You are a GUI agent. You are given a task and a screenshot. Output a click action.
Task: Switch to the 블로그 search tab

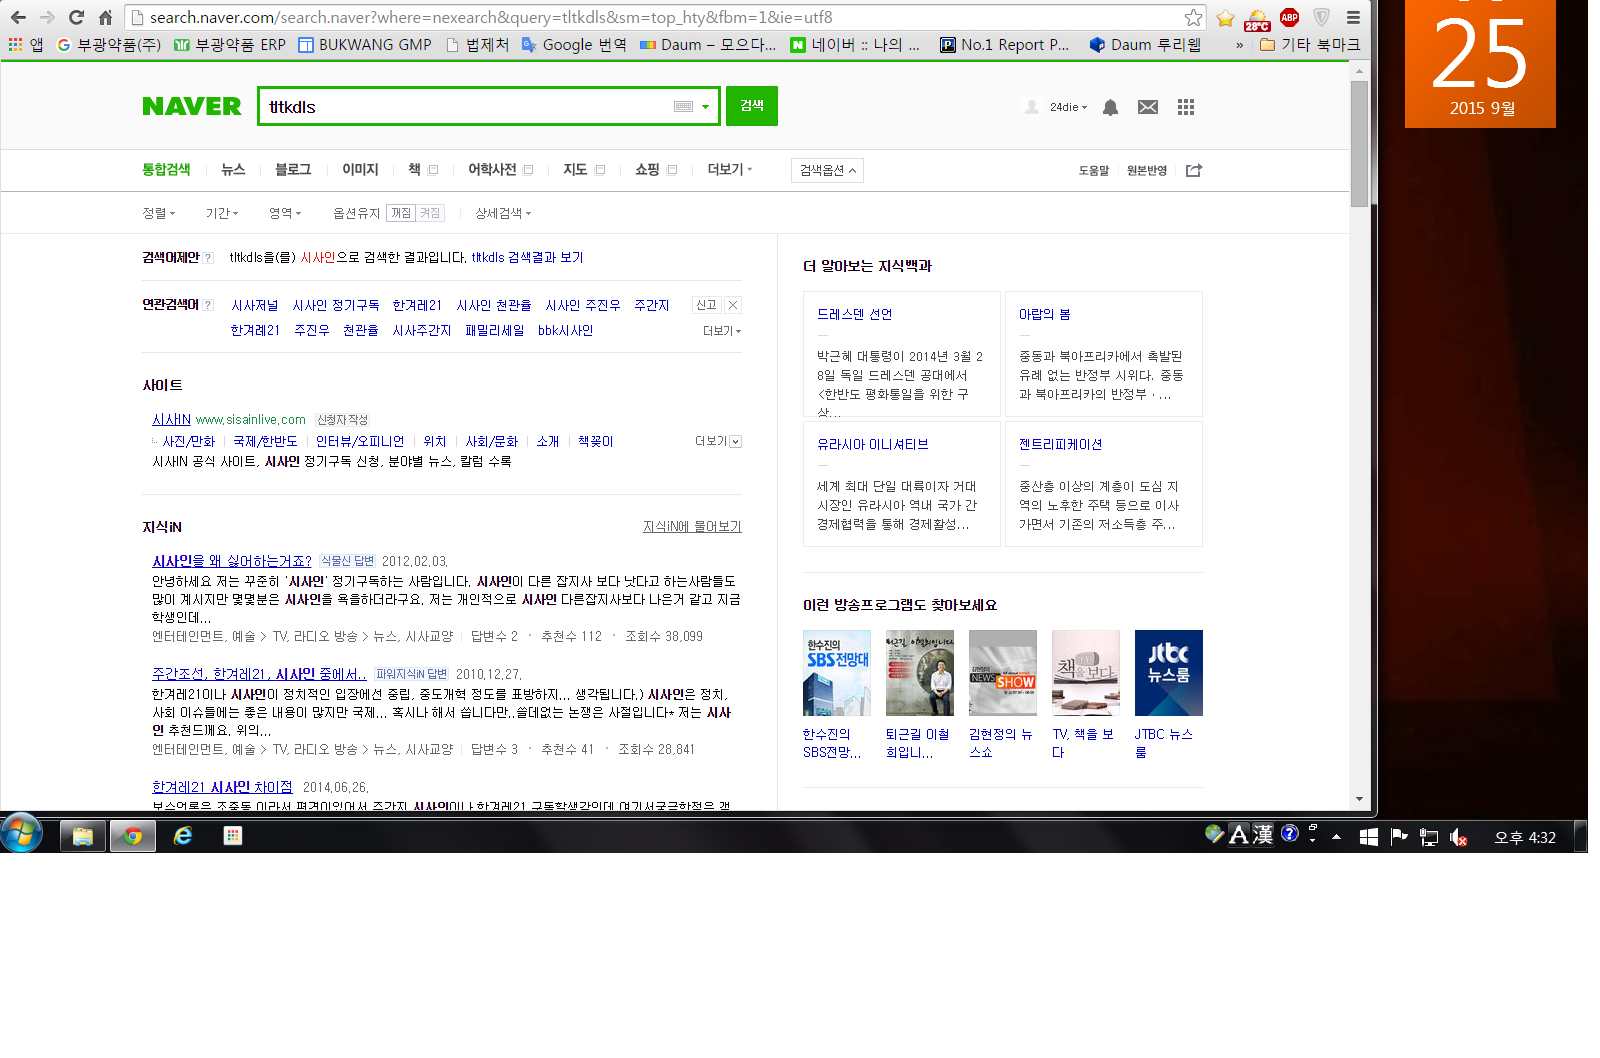pos(293,170)
